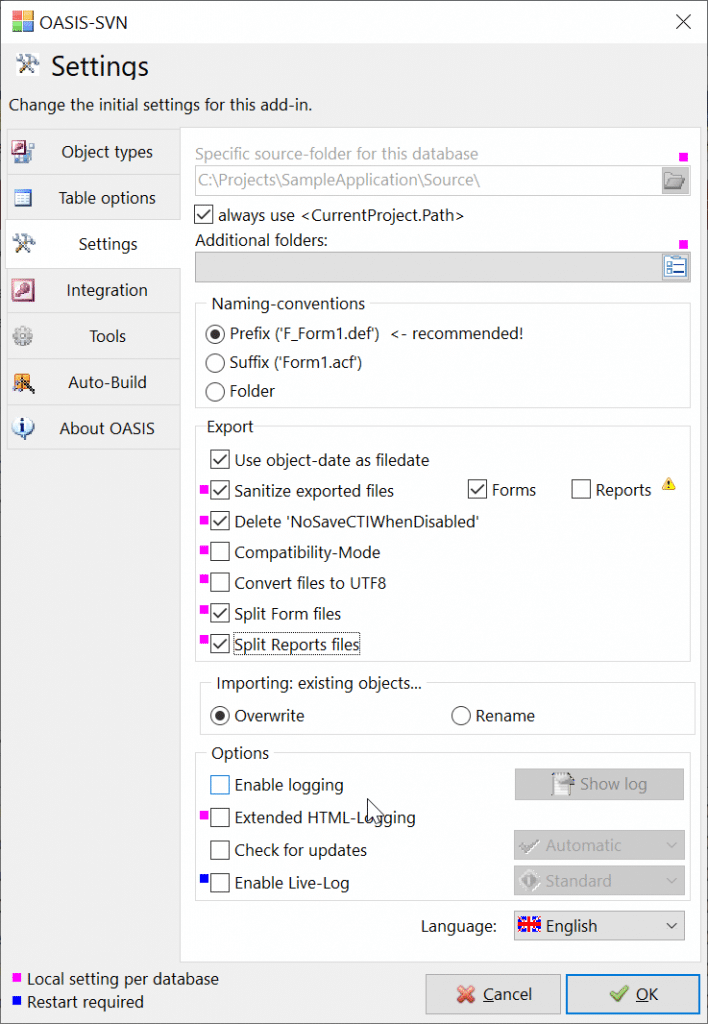
Task: Select Suffix ('Form1.acf') naming convention
Action: 214,362
